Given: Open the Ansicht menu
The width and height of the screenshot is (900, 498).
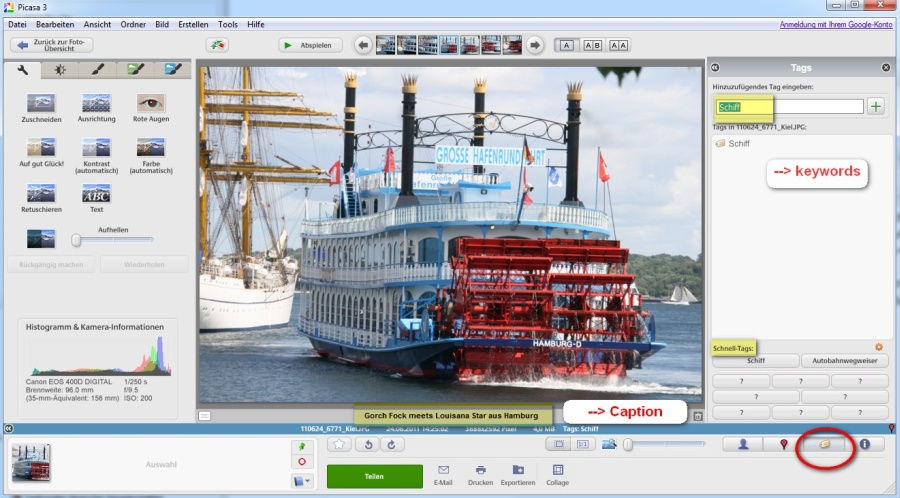Looking at the screenshot, I should pos(97,25).
